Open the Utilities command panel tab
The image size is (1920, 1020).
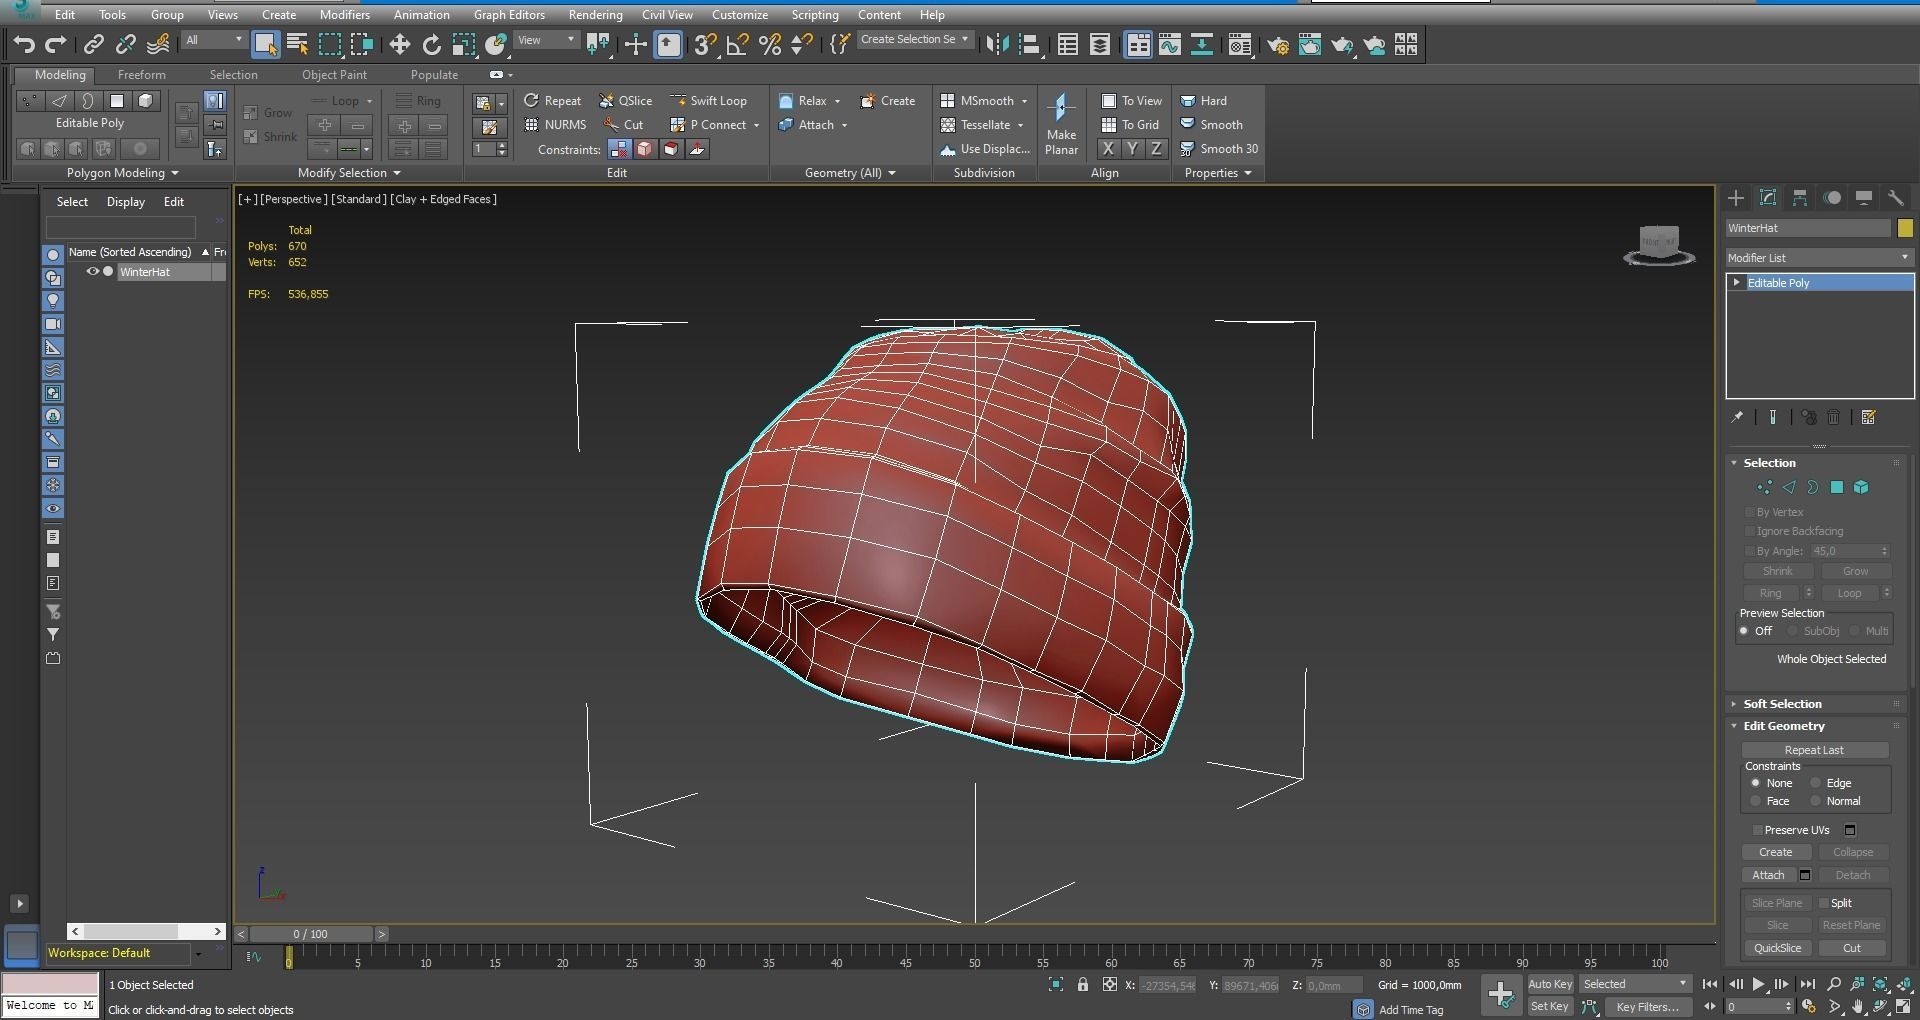point(1895,198)
